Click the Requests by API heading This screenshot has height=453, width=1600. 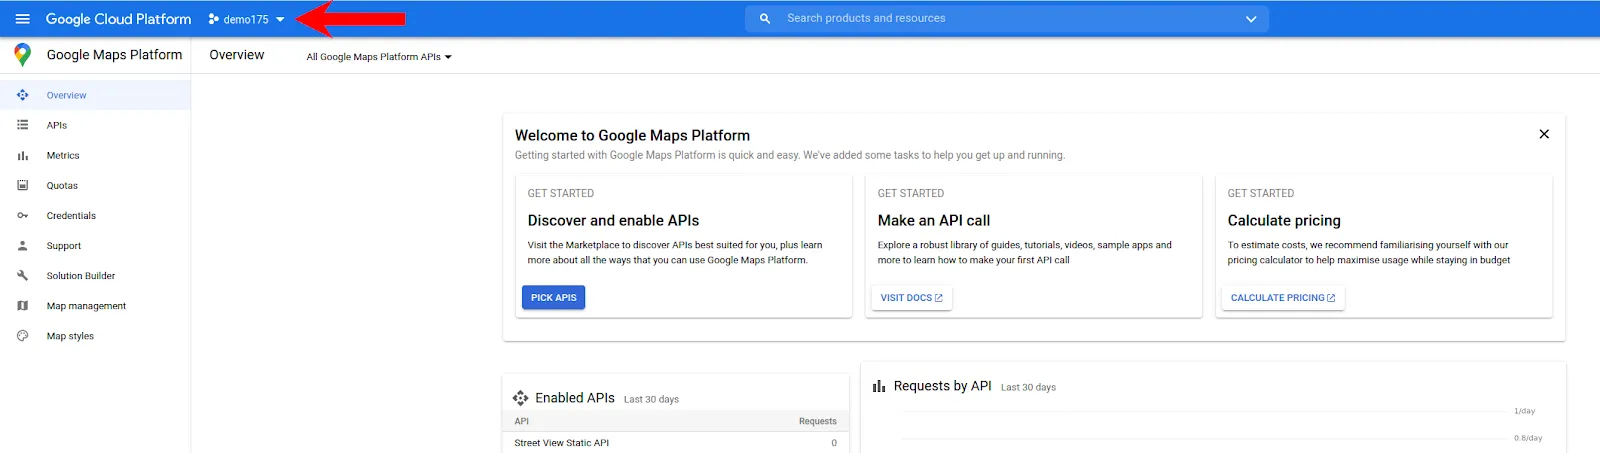[x=942, y=386]
